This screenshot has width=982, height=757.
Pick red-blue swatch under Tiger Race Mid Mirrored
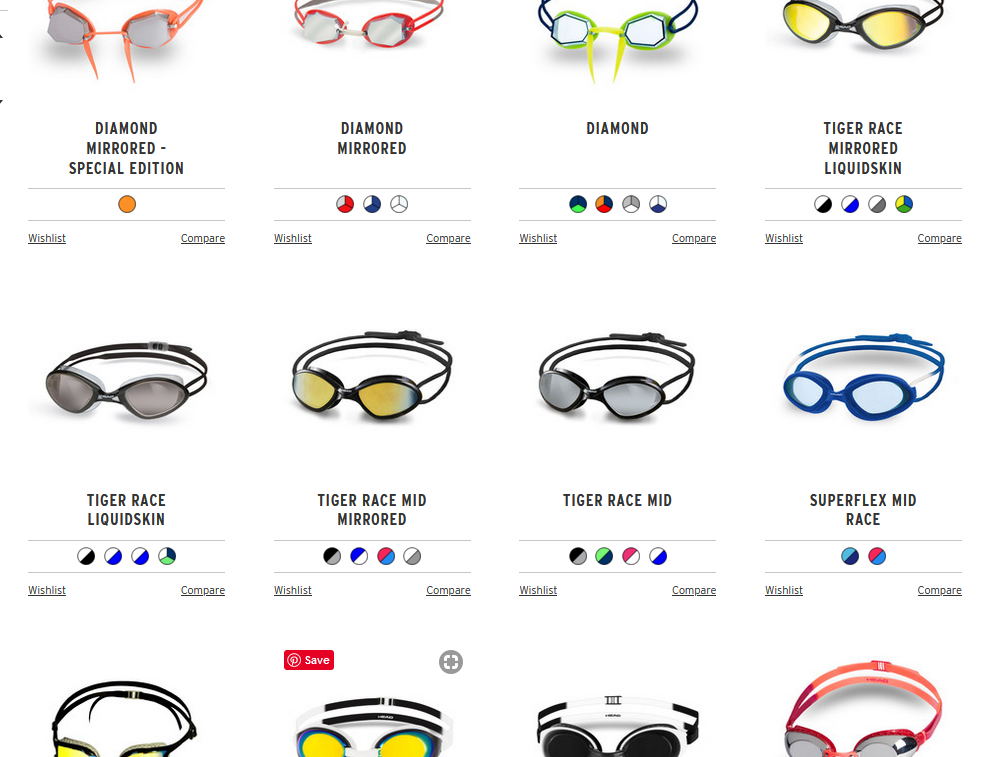386,556
